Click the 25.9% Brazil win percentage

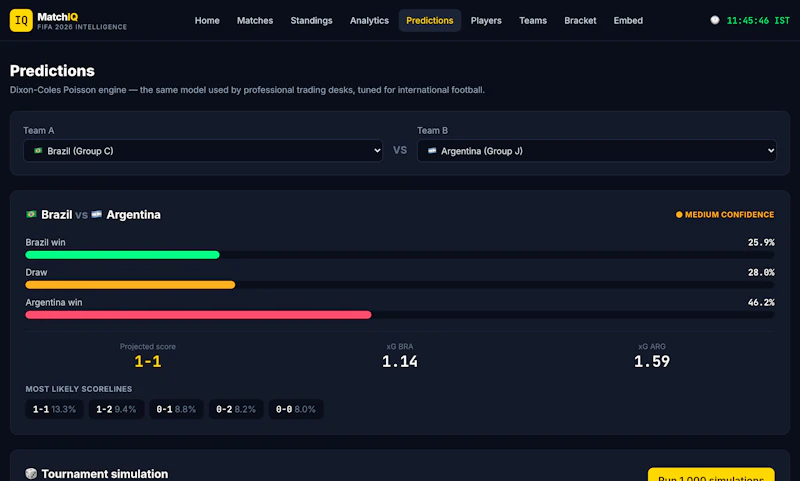point(761,242)
